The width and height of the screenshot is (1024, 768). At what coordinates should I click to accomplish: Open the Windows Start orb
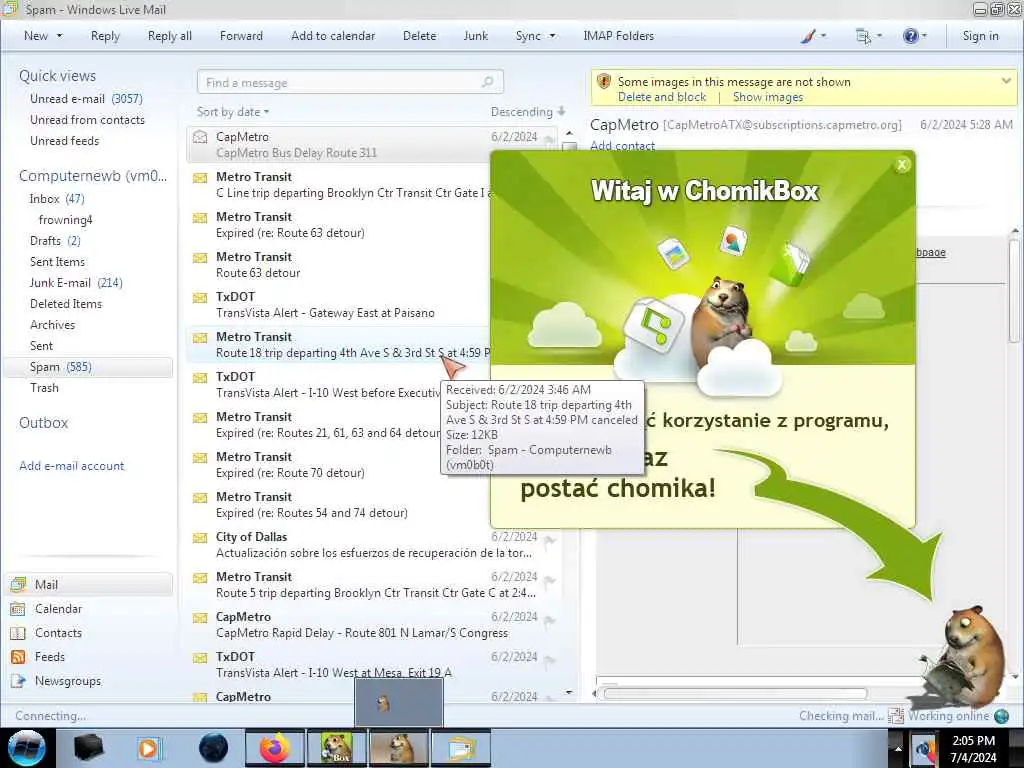[27, 748]
